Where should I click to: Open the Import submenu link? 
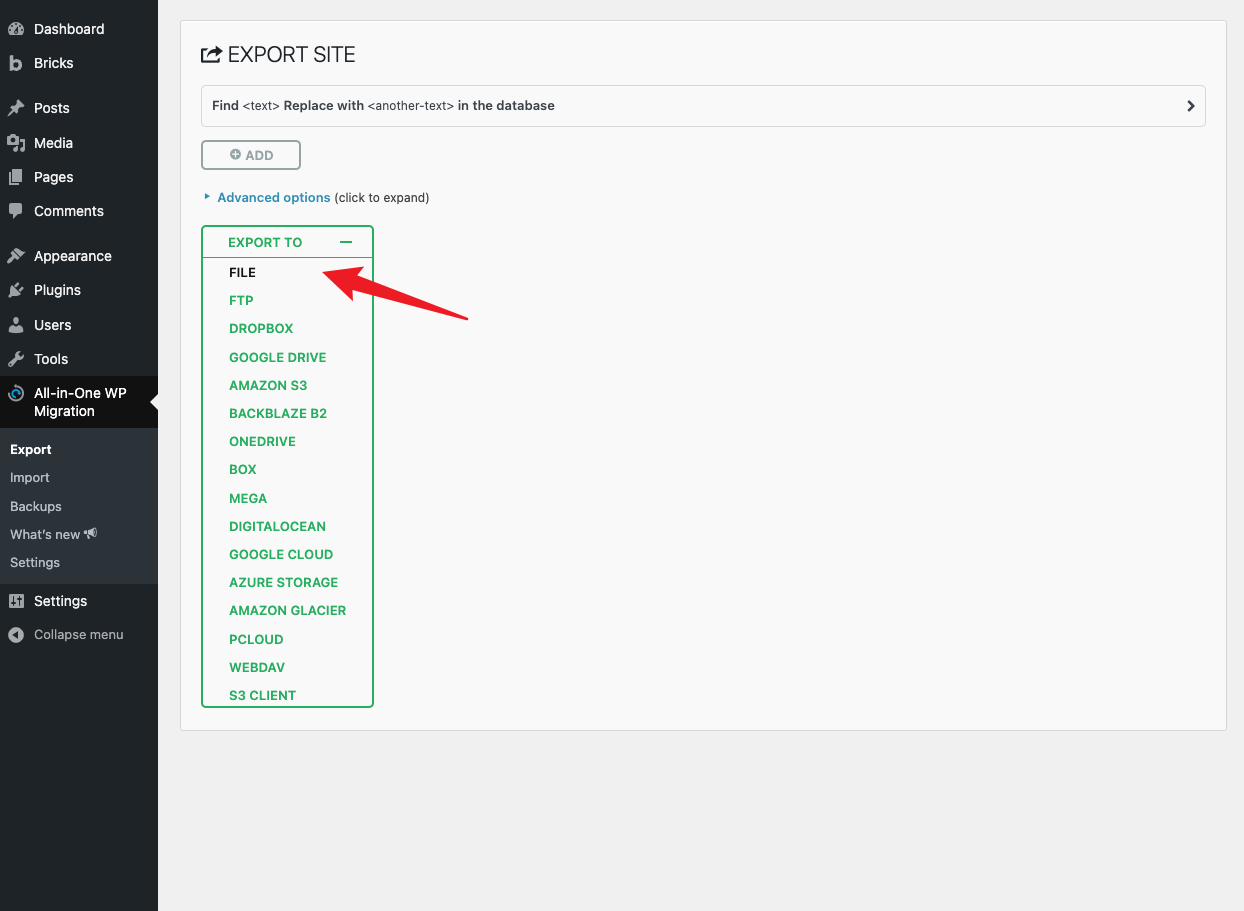30,478
